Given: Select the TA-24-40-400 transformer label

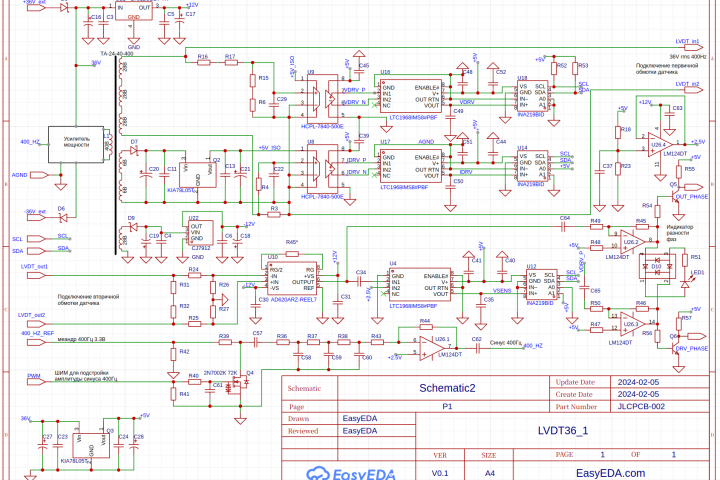Looking at the screenshot, I should (117, 54).
